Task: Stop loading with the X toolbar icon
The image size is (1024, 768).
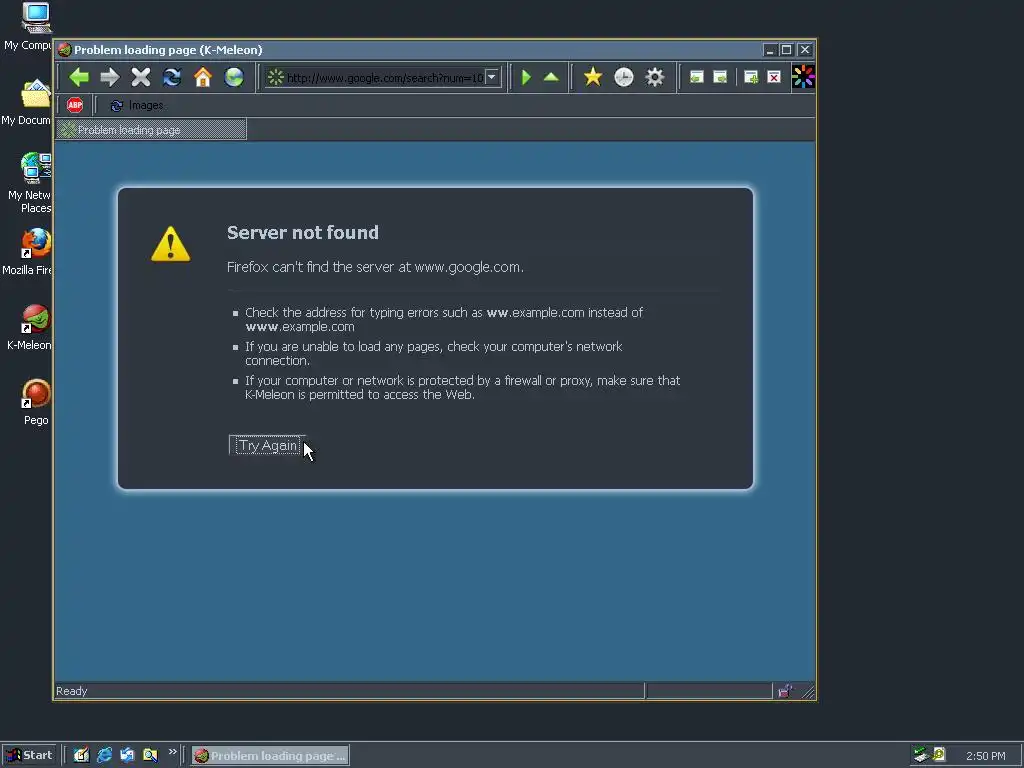Action: [140, 77]
